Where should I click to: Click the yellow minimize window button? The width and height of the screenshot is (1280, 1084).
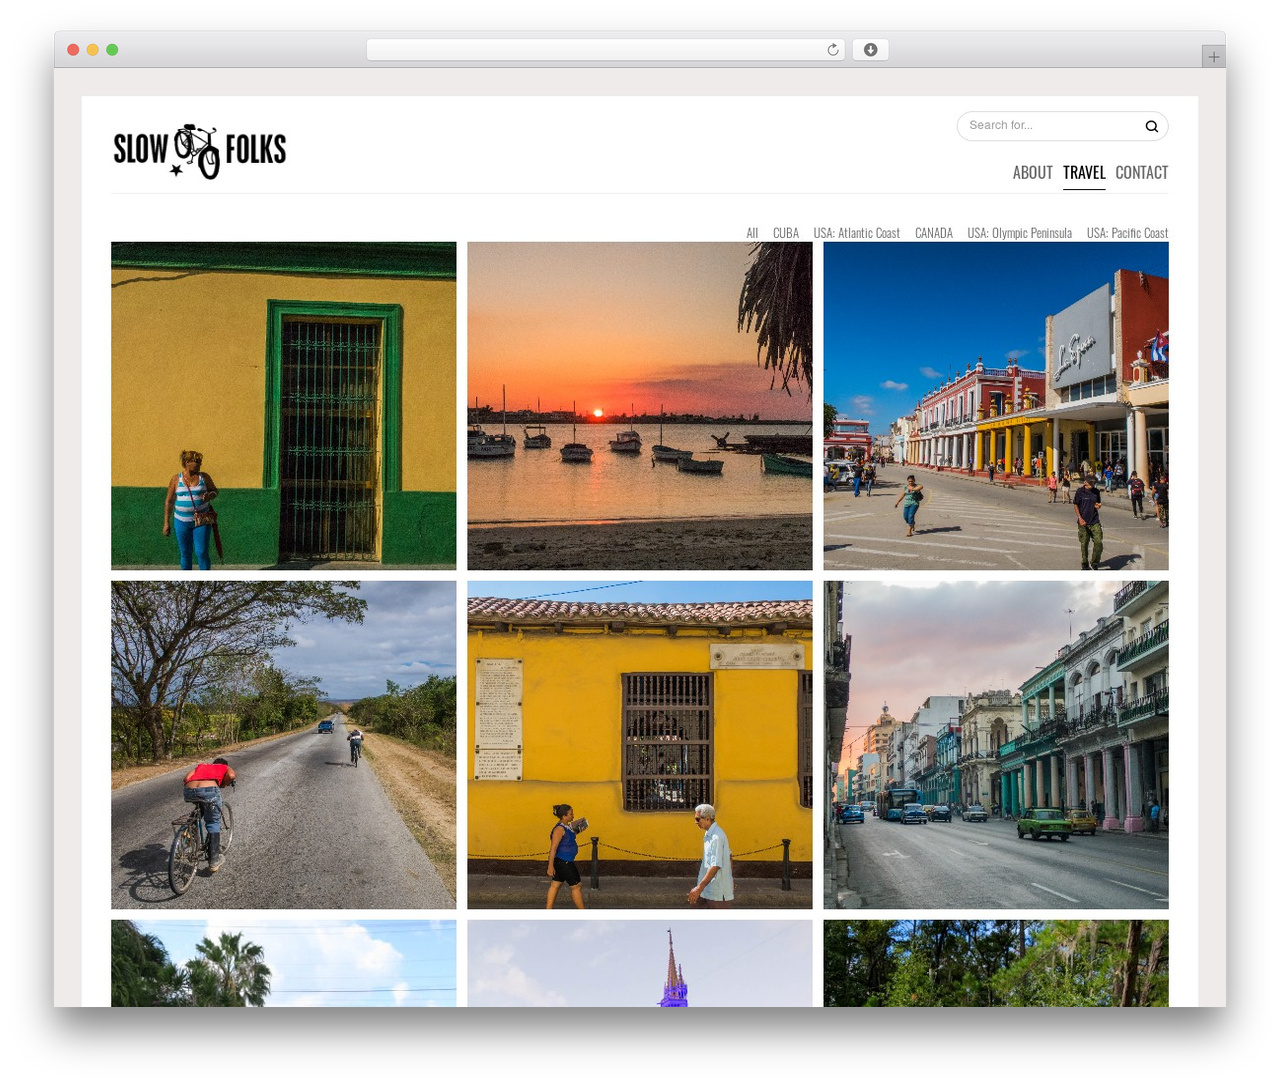click(x=93, y=50)
